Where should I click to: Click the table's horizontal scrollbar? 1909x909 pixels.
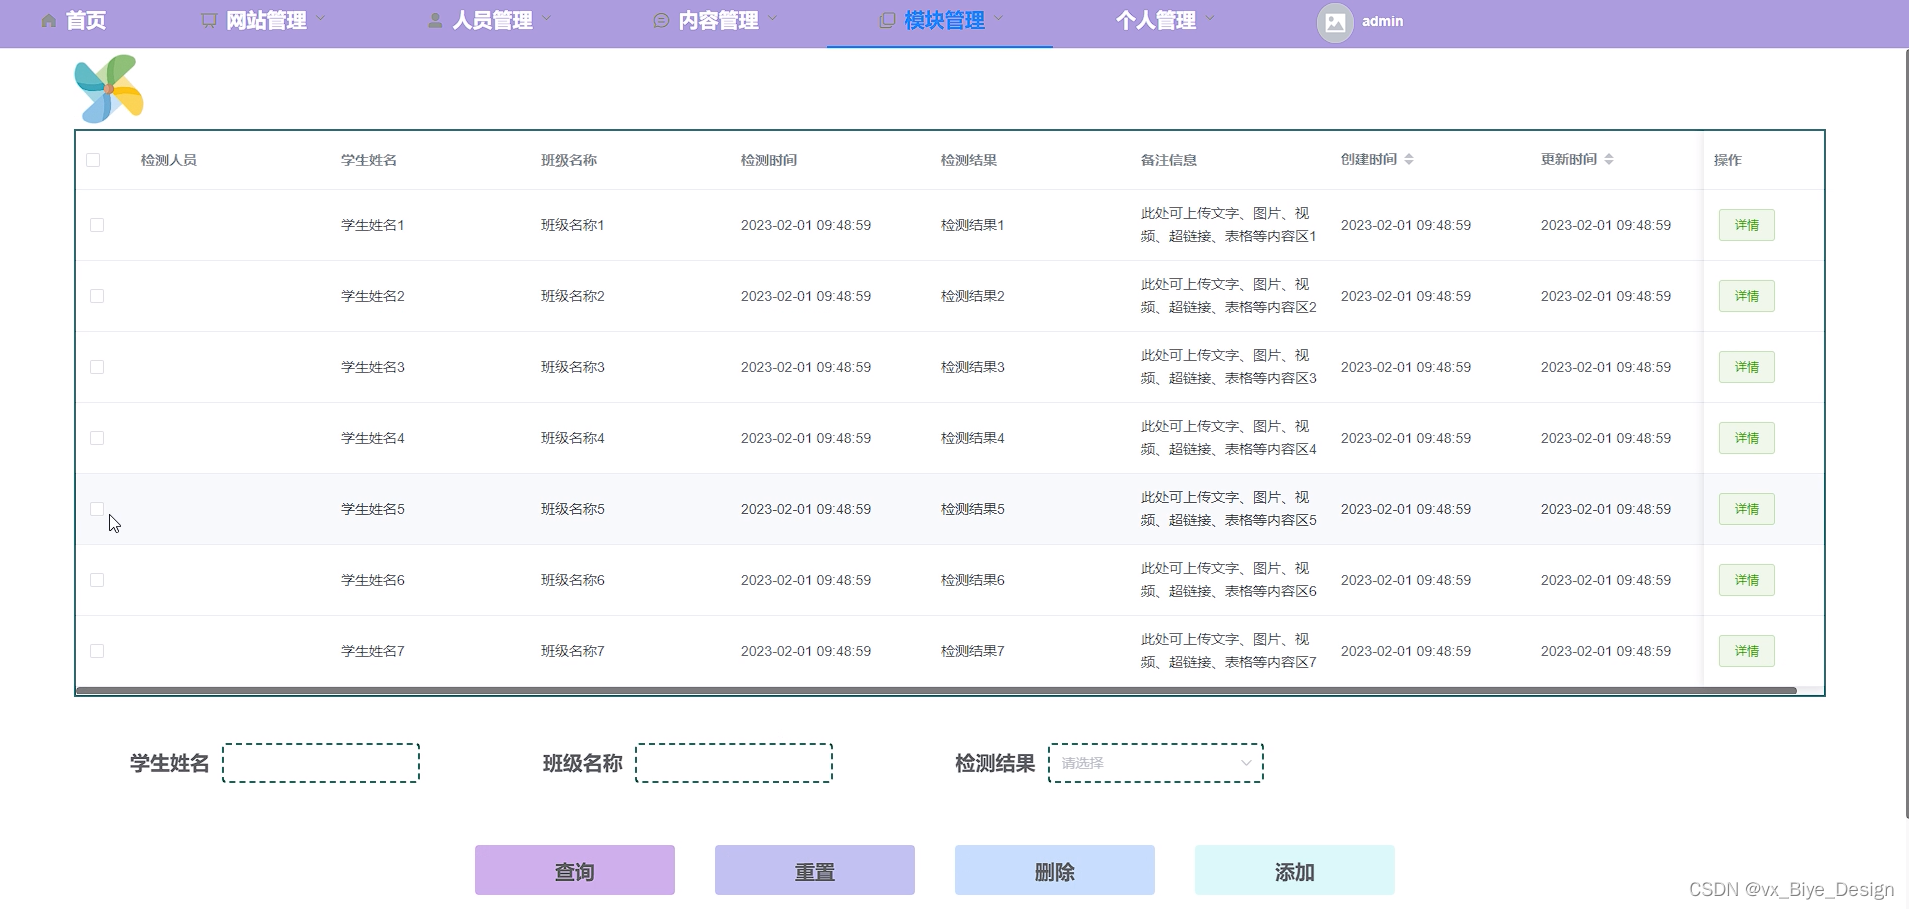pos(936,690)
